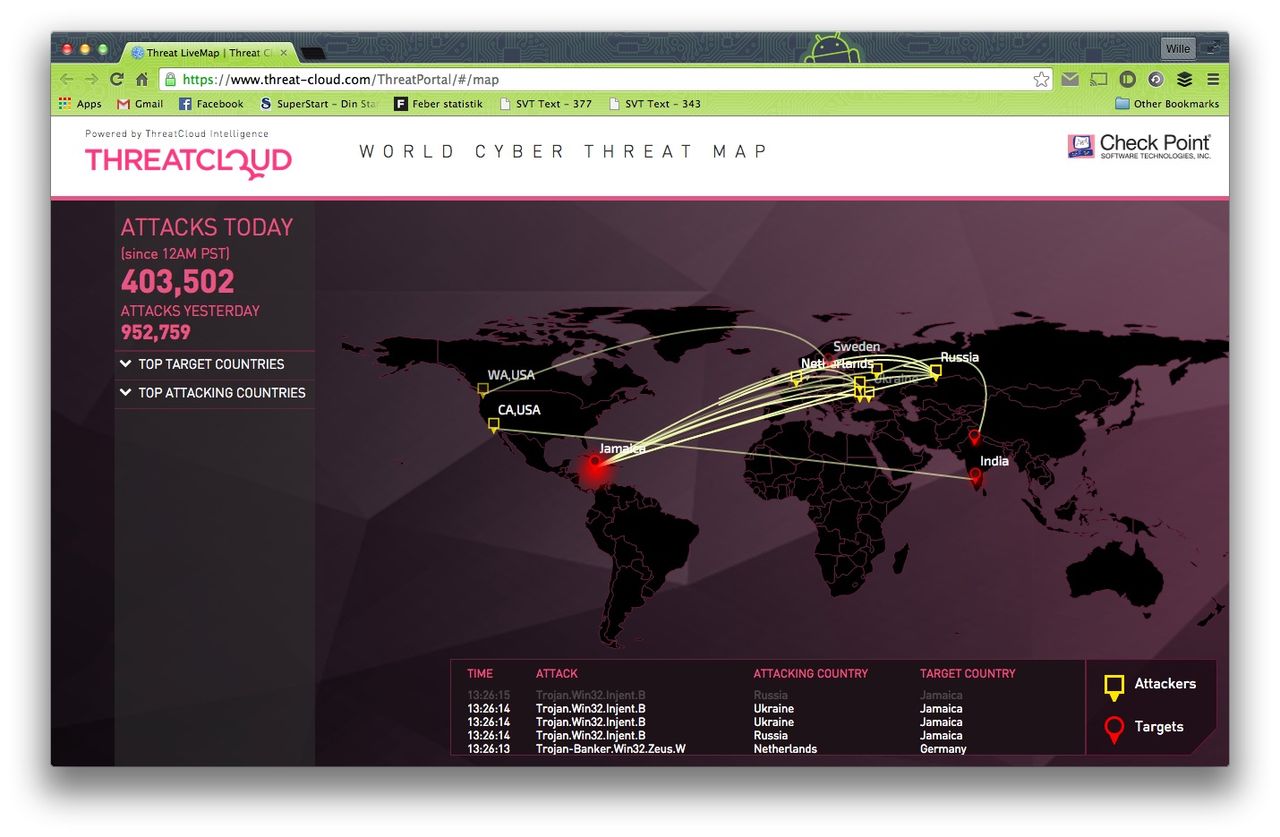The width and height of the screenshot is (1280, 837).
Task: Open the Feber statistik bookmark
Action: [x=438, y=104]
